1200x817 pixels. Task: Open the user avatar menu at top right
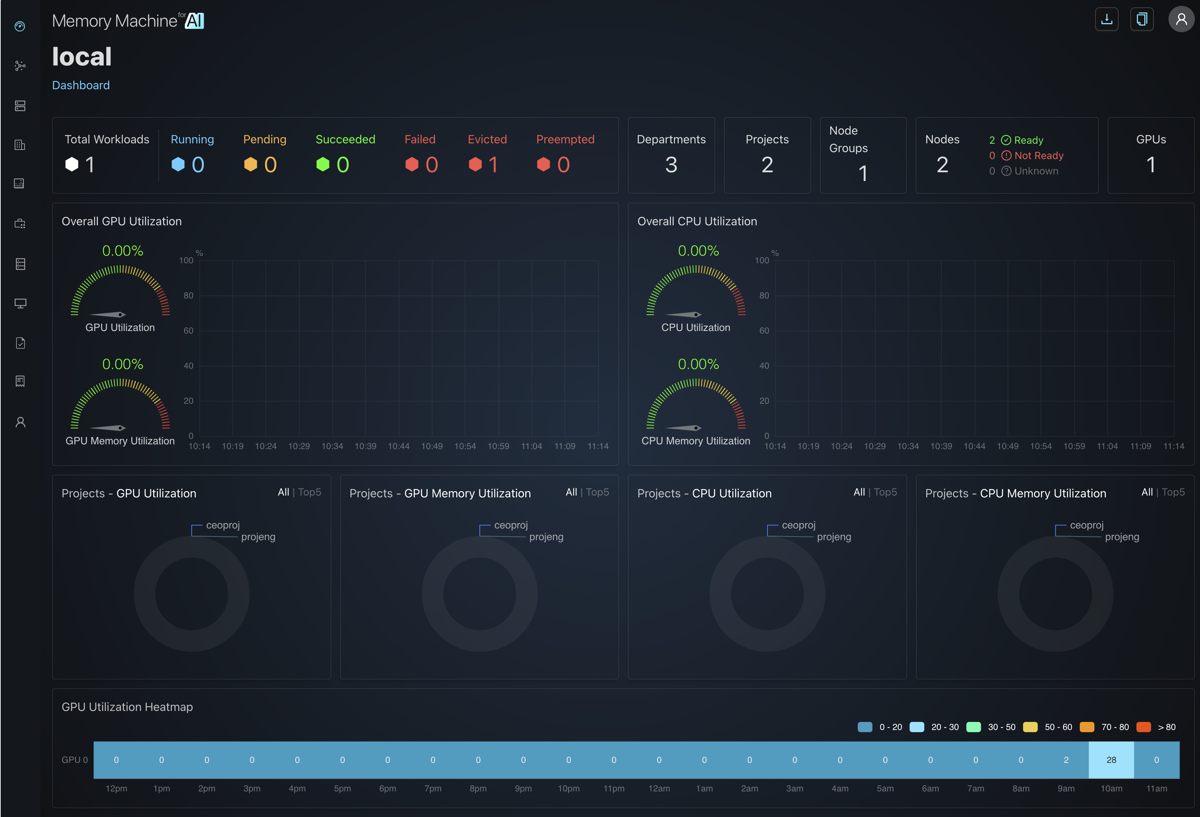point(1181,19)
